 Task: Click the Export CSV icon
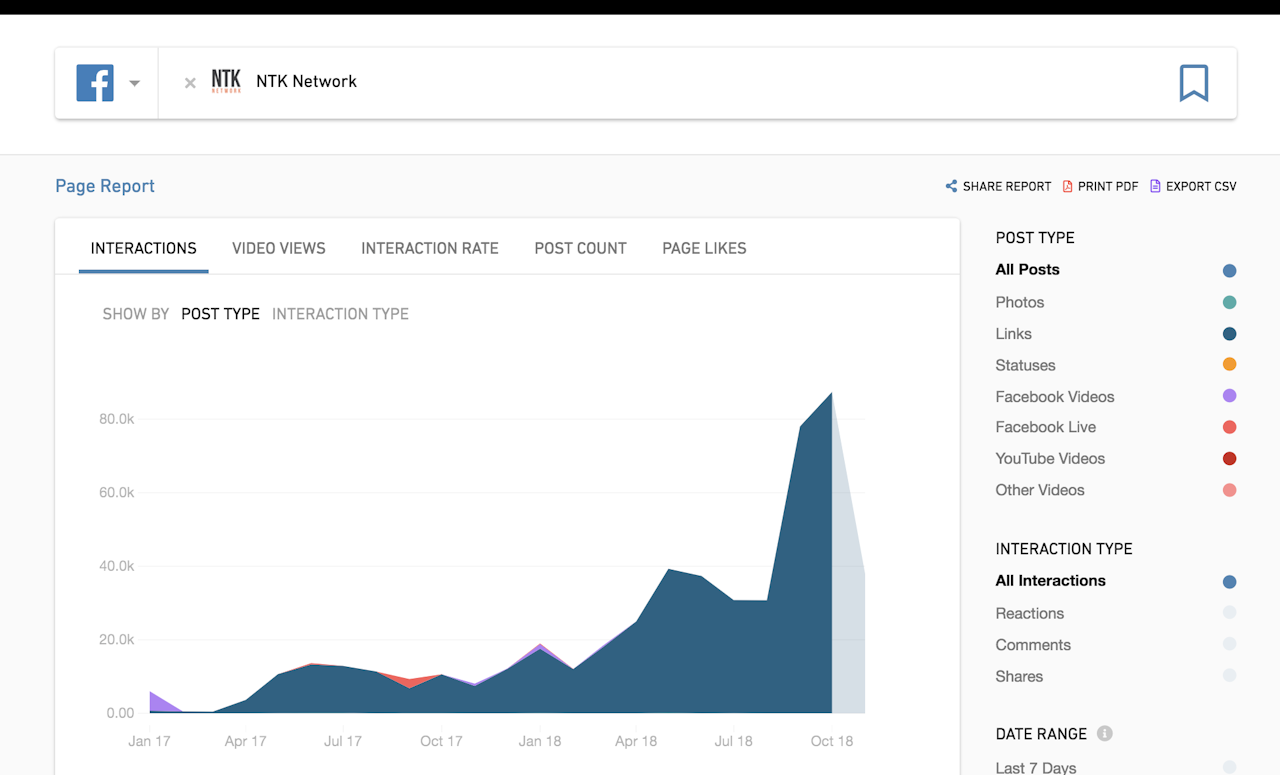1156,185
